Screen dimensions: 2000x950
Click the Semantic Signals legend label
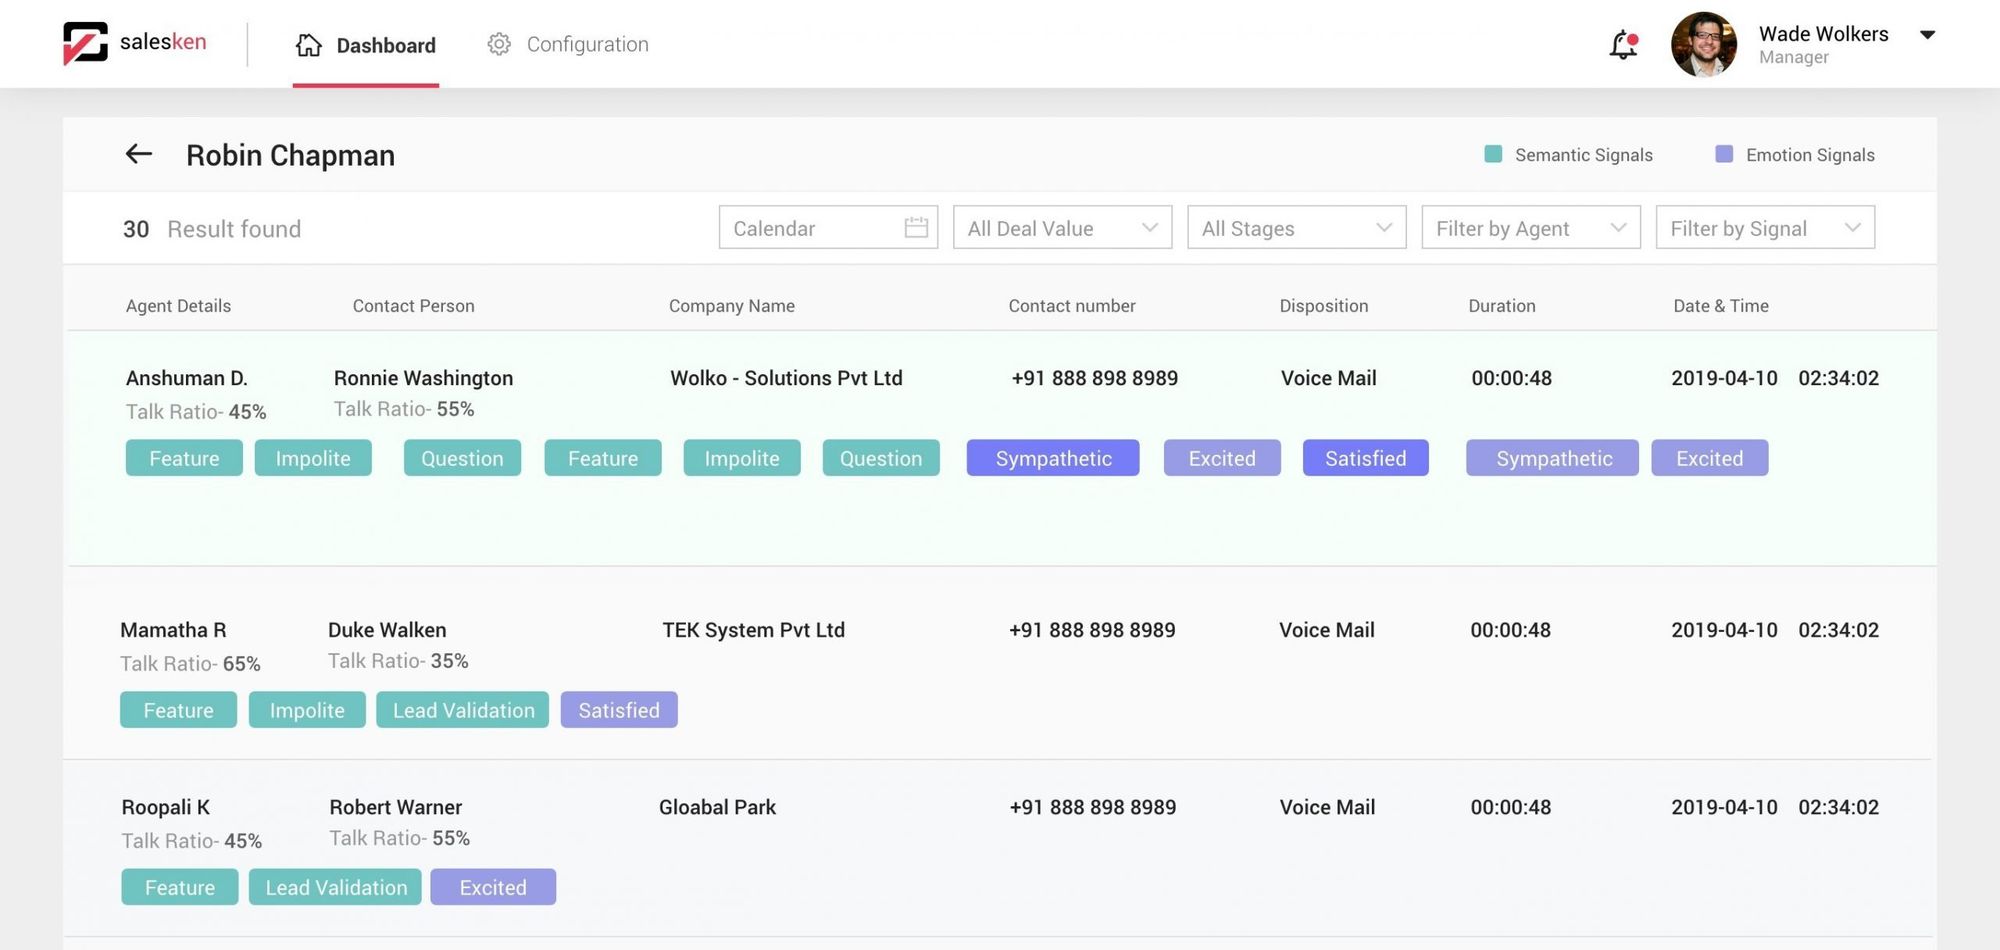1584,155
